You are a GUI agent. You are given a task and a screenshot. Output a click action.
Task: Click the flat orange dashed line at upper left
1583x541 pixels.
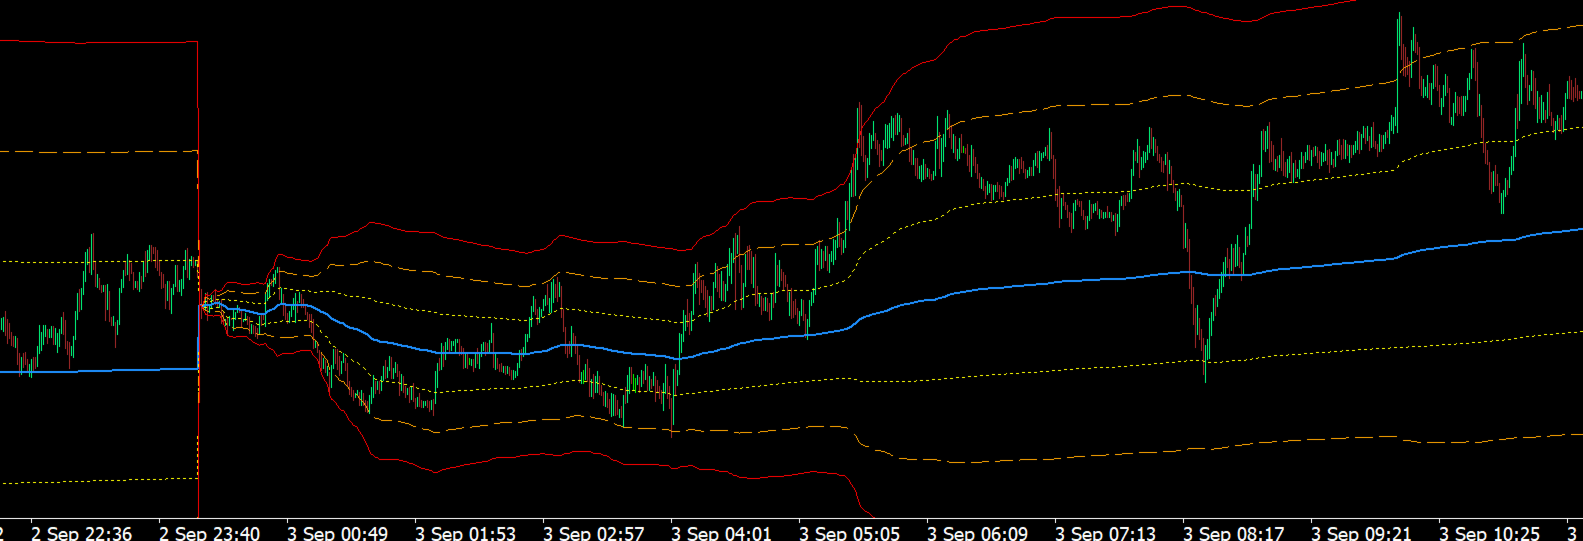coord(99,152)
